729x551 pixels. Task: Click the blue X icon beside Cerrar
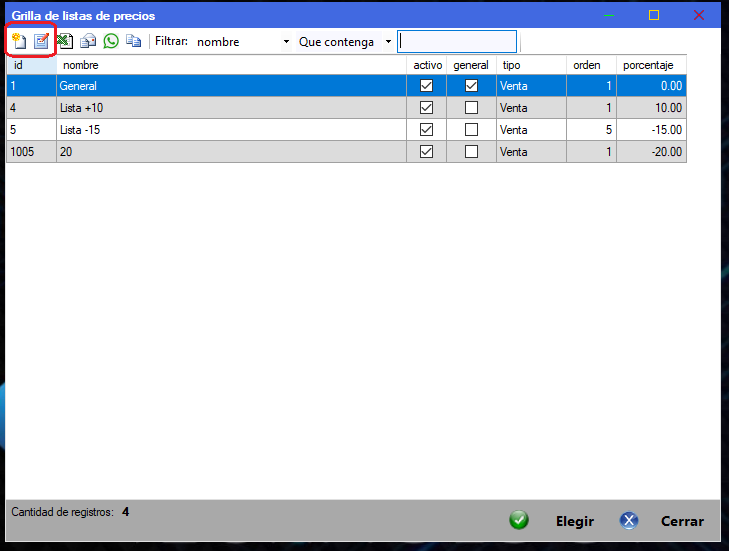629,521
